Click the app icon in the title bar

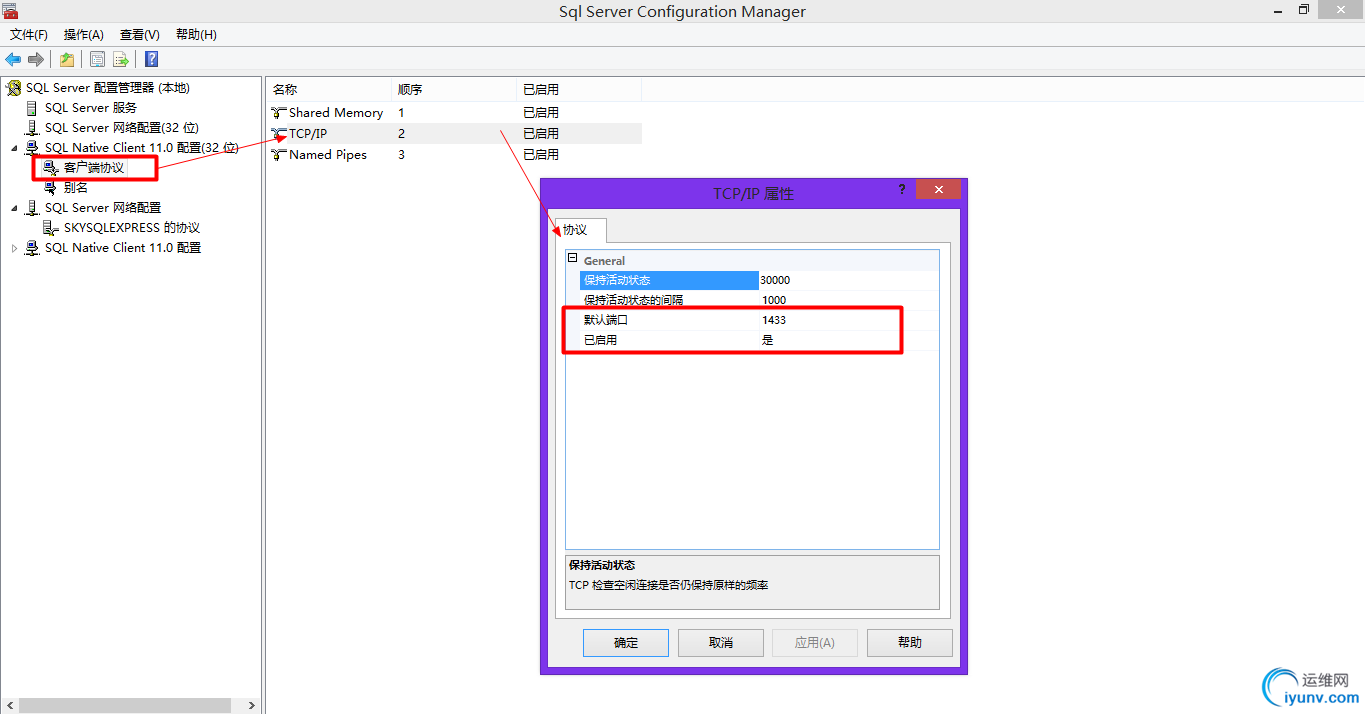[10, 10]
